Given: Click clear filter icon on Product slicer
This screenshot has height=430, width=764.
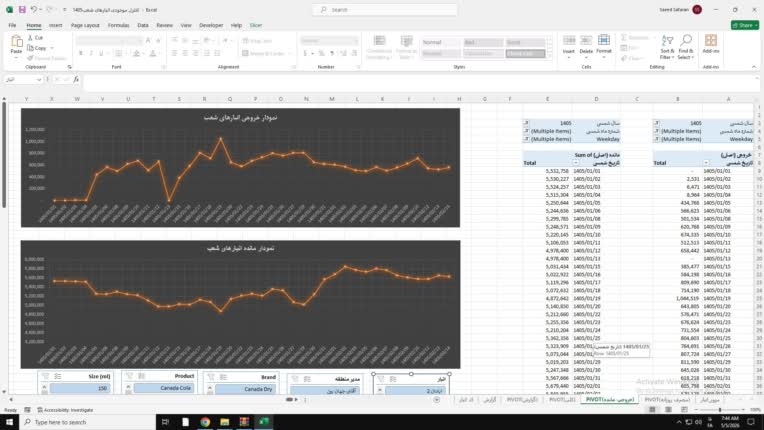Looking at the screenshot, I should coord(129,376).
